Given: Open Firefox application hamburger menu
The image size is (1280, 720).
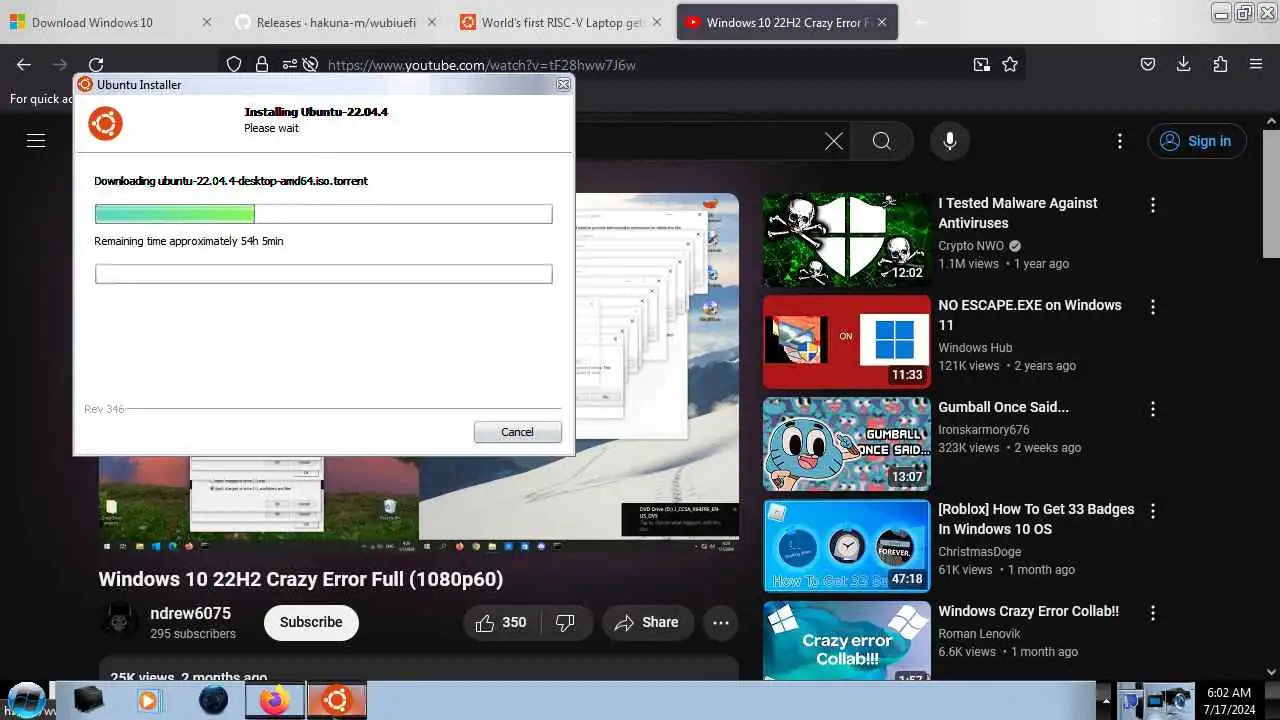Looking at the screenshot, I should tap(1256, 64).
